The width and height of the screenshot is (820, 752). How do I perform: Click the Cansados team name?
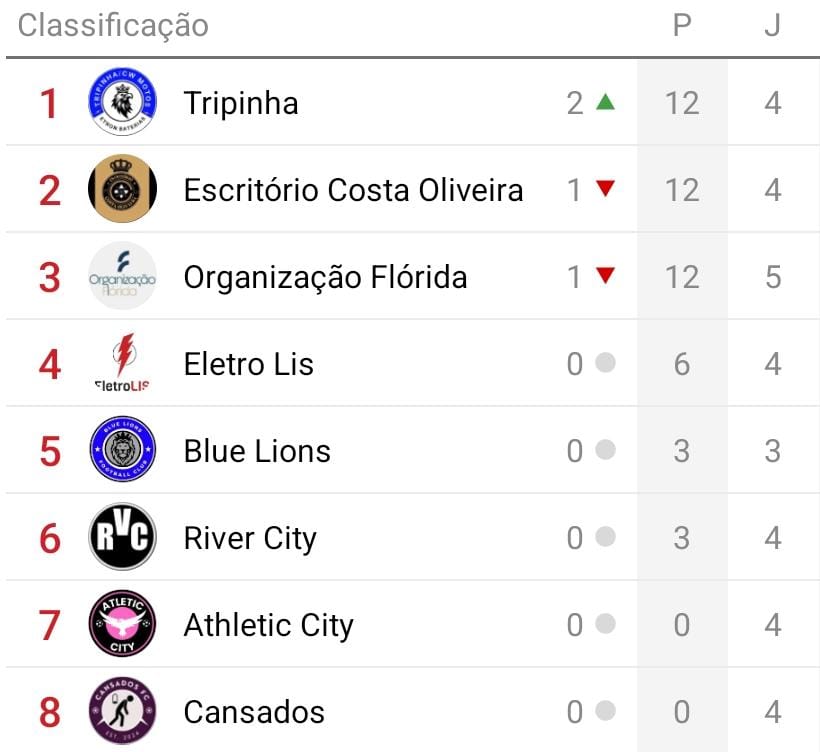click(254, 712)
